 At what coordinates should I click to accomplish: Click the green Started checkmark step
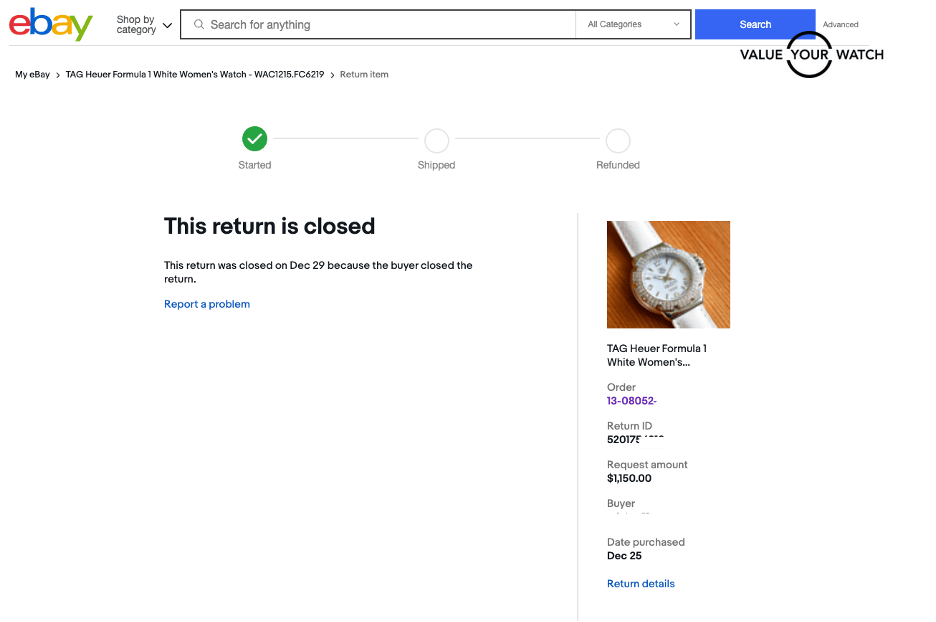coord(255,140)
